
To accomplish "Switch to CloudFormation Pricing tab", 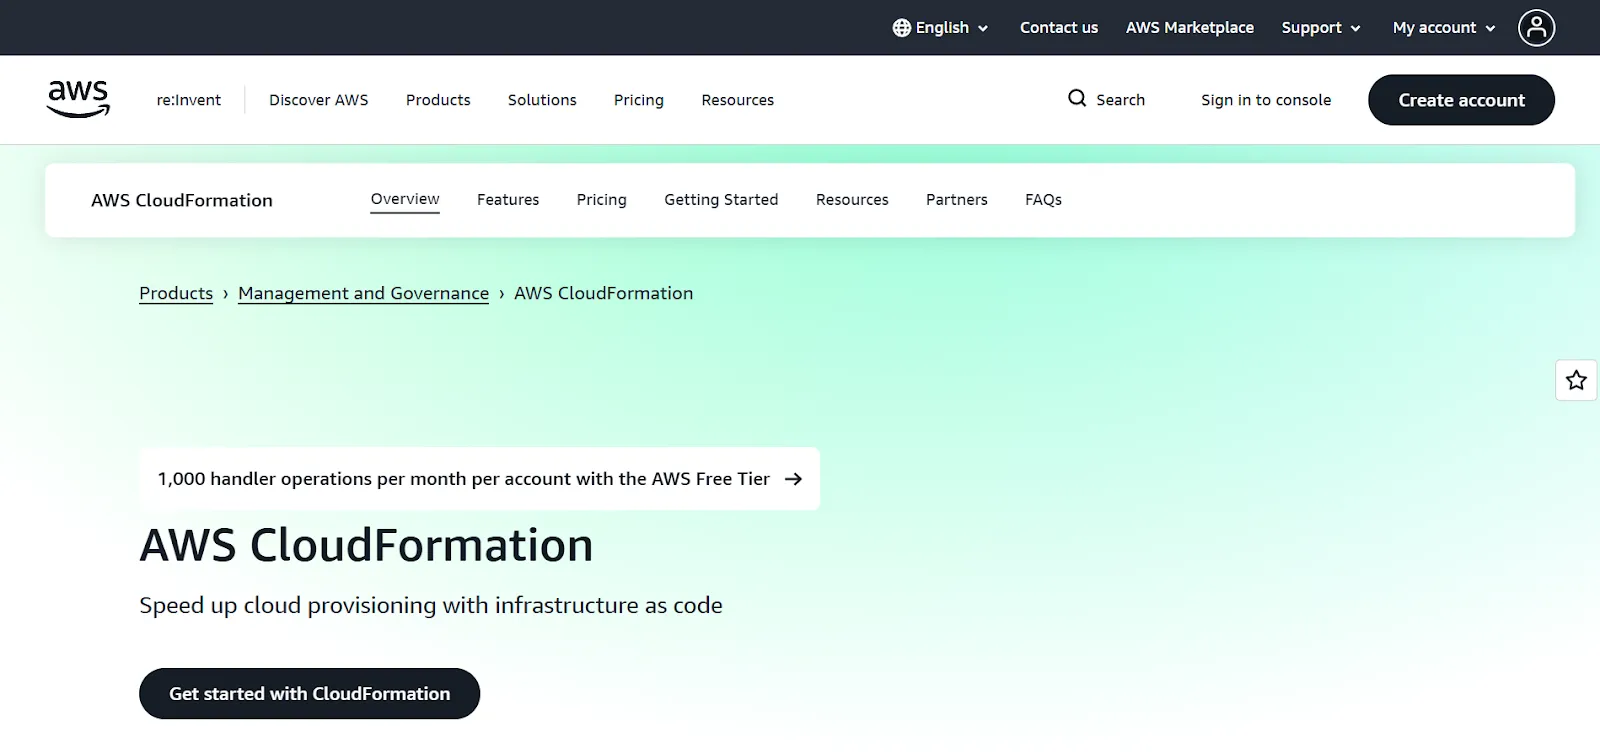I will pos(602,200).
